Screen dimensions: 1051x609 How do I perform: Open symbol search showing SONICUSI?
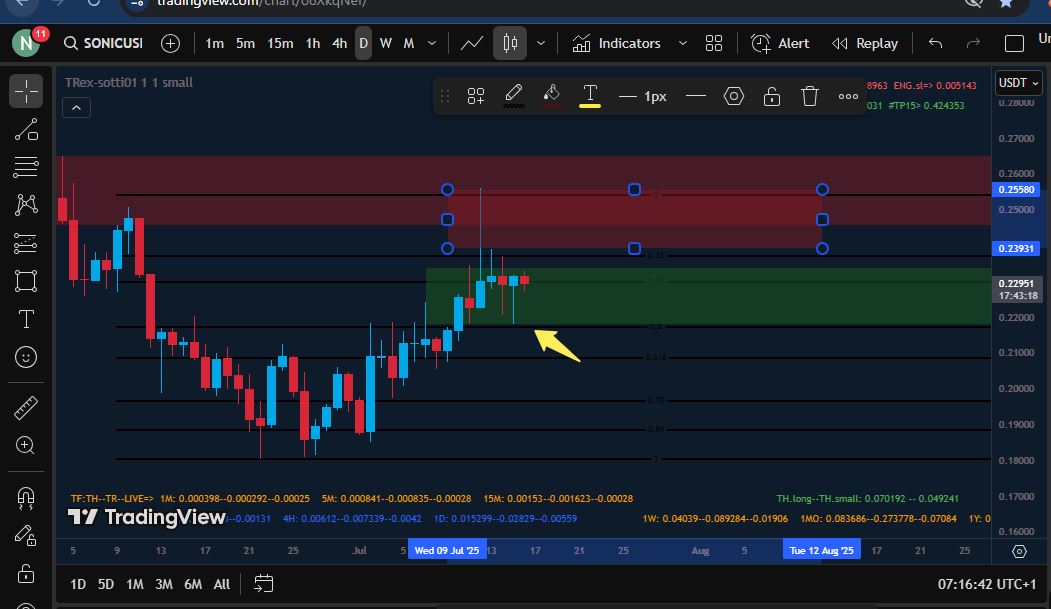(x=103, y=44)
